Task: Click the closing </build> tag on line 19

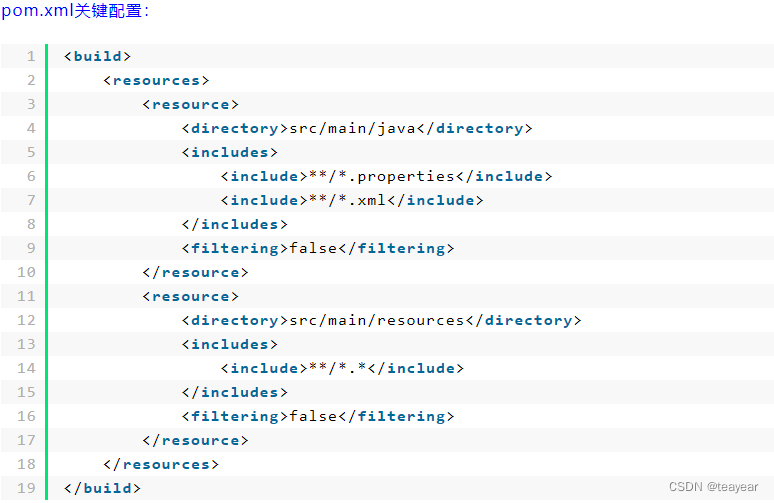Action: (102, 488)
